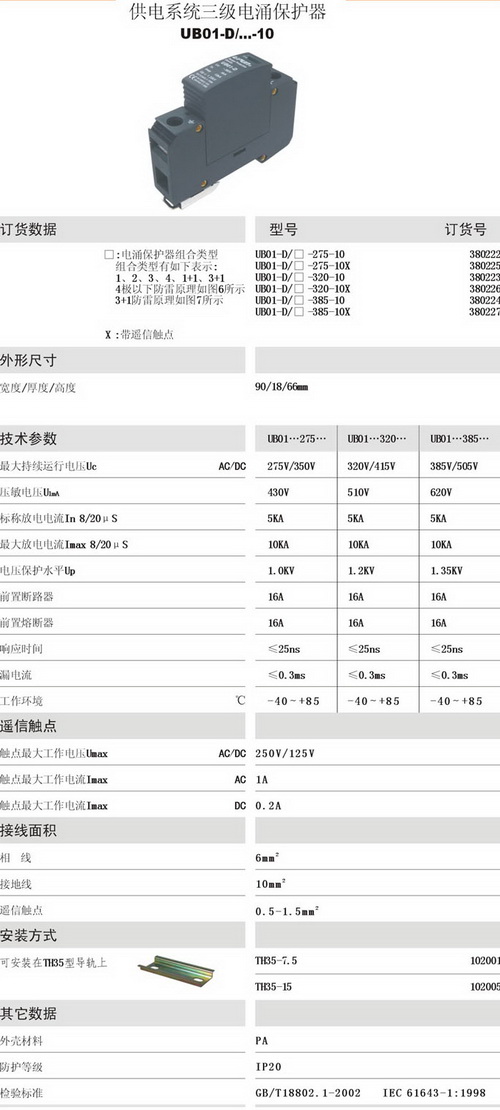Click the box in model UB01-D/□-275-10
This screenshot has height=1110, width=500.
[x=300, y=254]
